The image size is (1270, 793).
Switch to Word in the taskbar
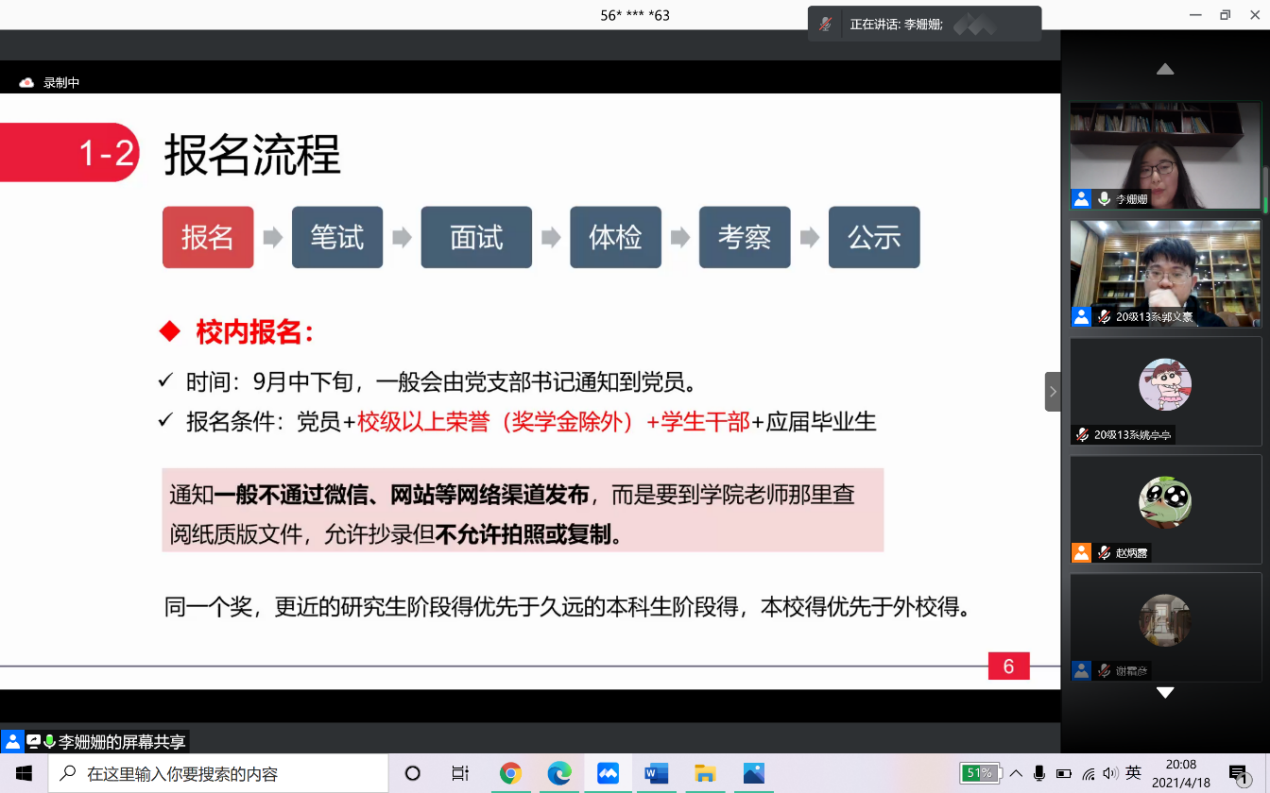point(656,773)
